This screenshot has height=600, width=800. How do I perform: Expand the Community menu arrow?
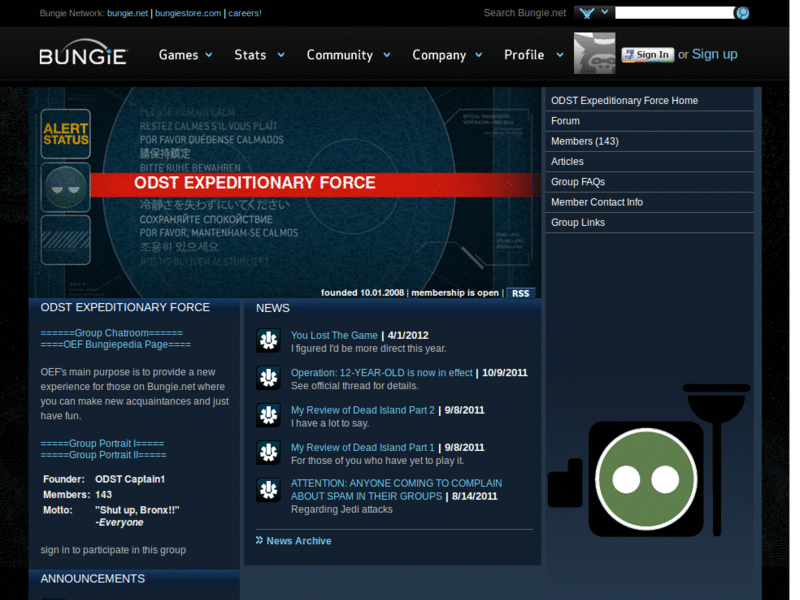pos(387,55)
